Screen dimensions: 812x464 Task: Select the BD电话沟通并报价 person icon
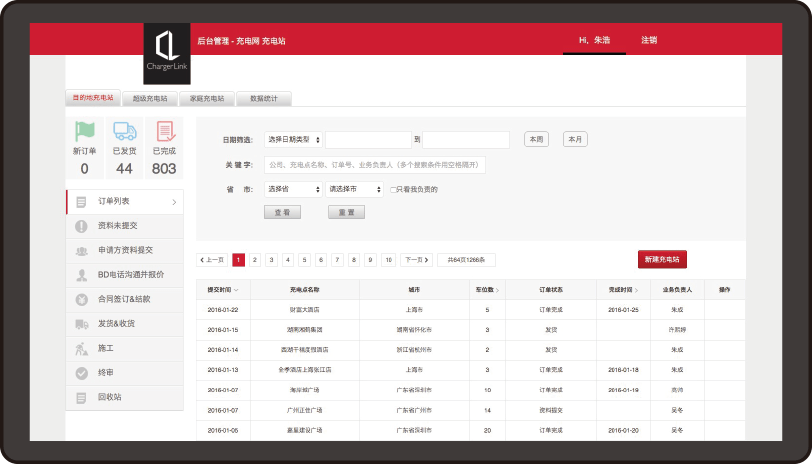click(81, 275)
